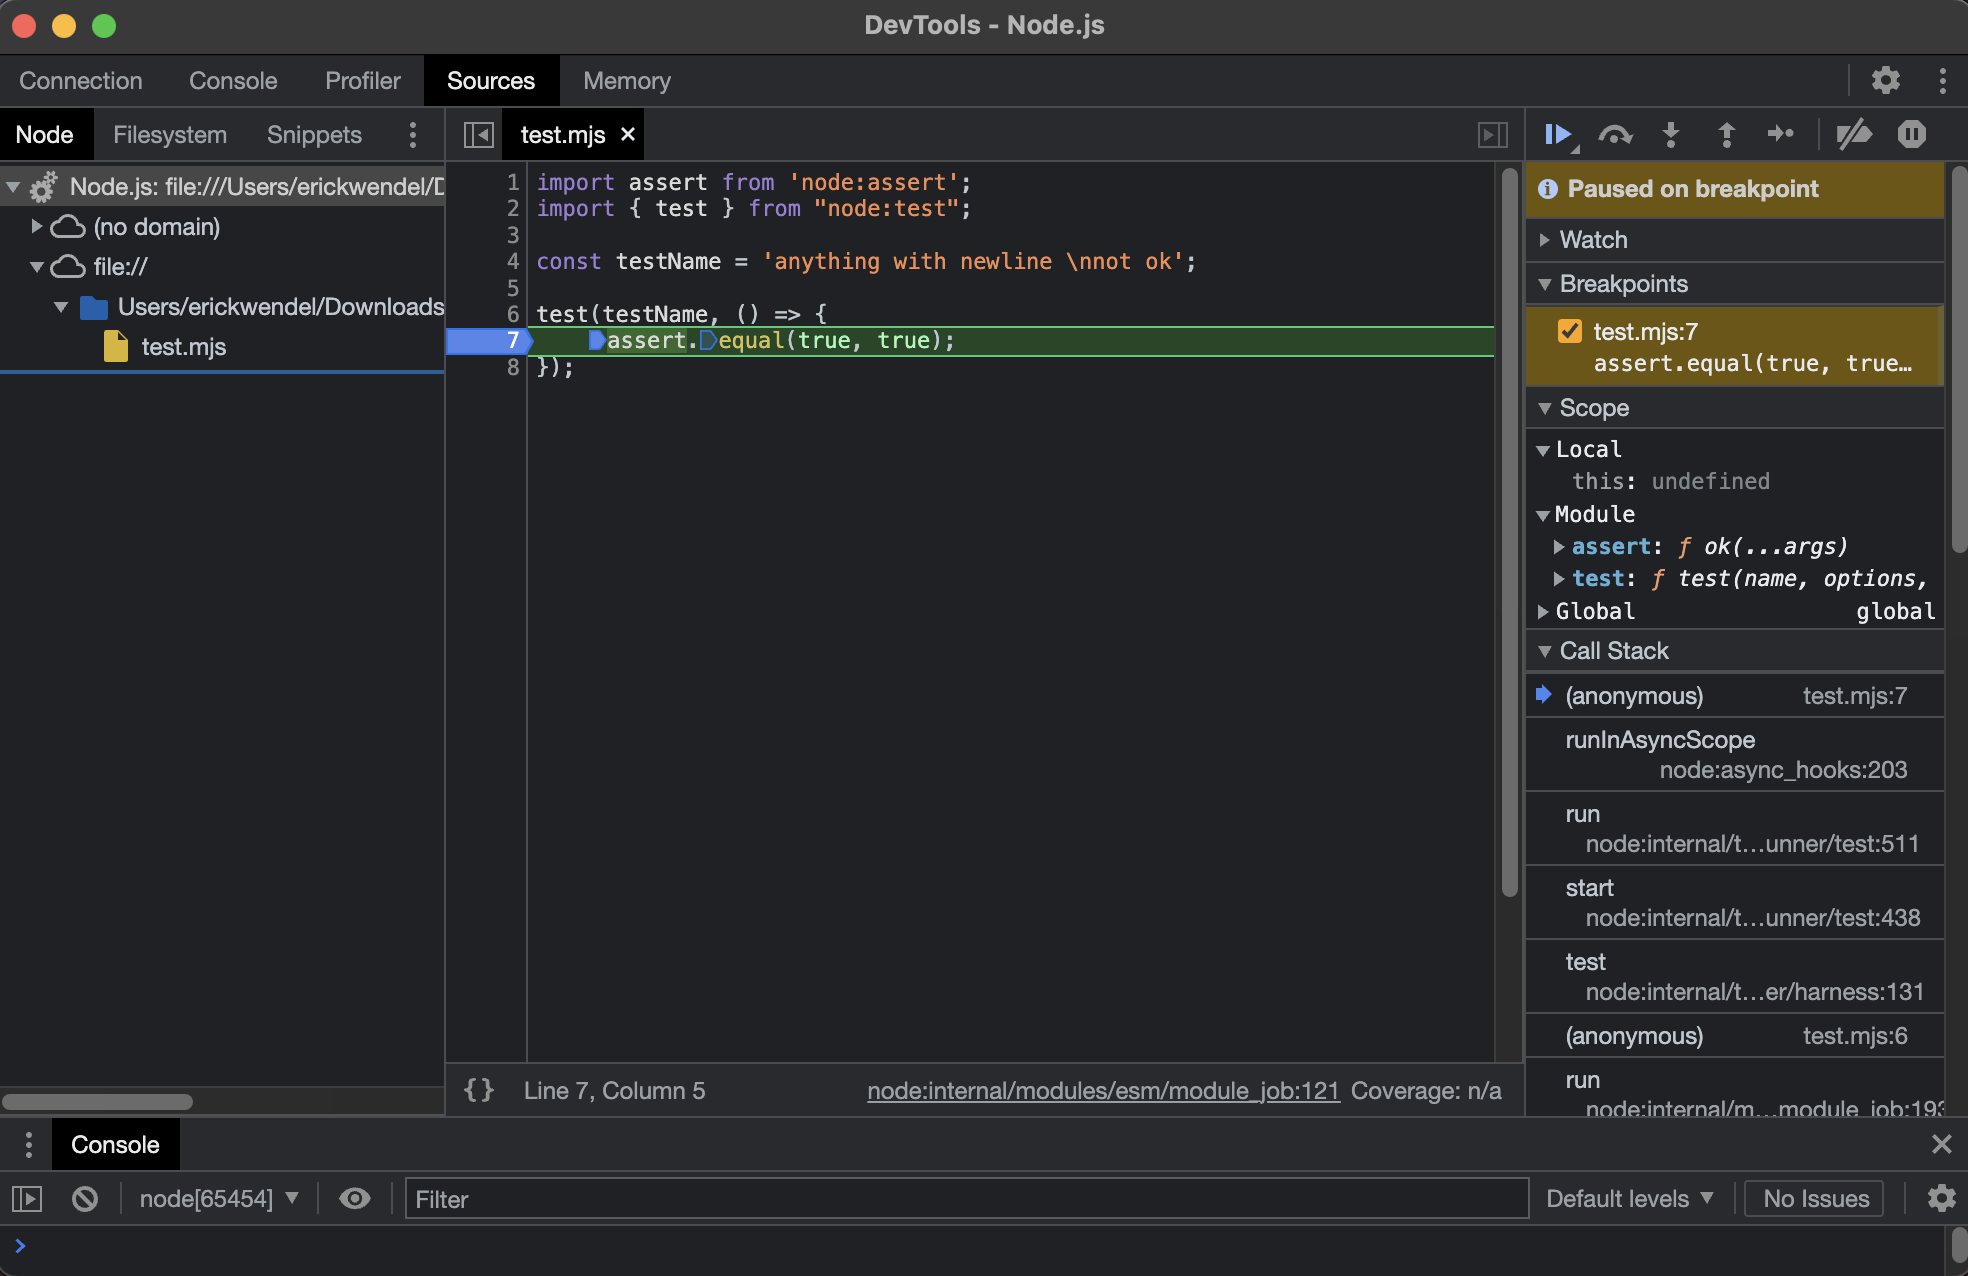The image size is (1968, 1276).
Task: Step over next function call
Action: (x=1615, y=134)
